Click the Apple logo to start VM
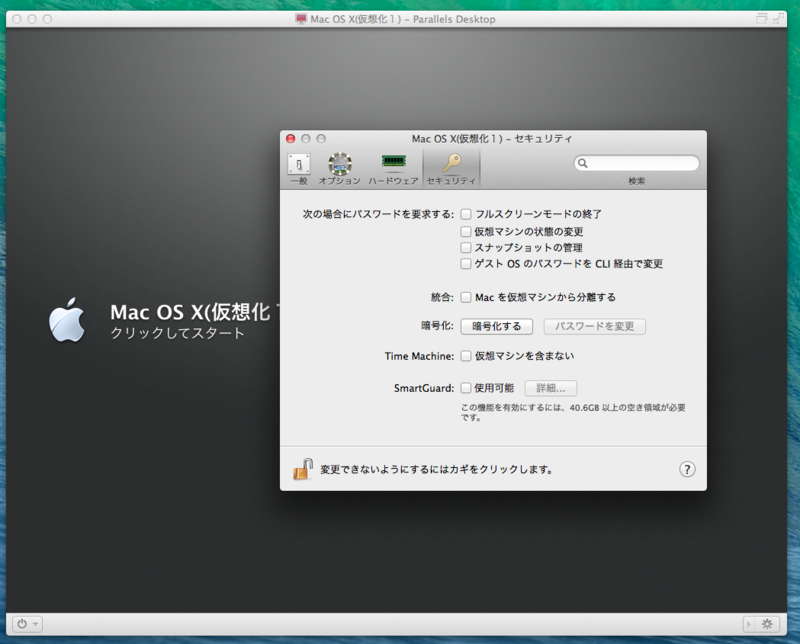 [x=67, y=320]
